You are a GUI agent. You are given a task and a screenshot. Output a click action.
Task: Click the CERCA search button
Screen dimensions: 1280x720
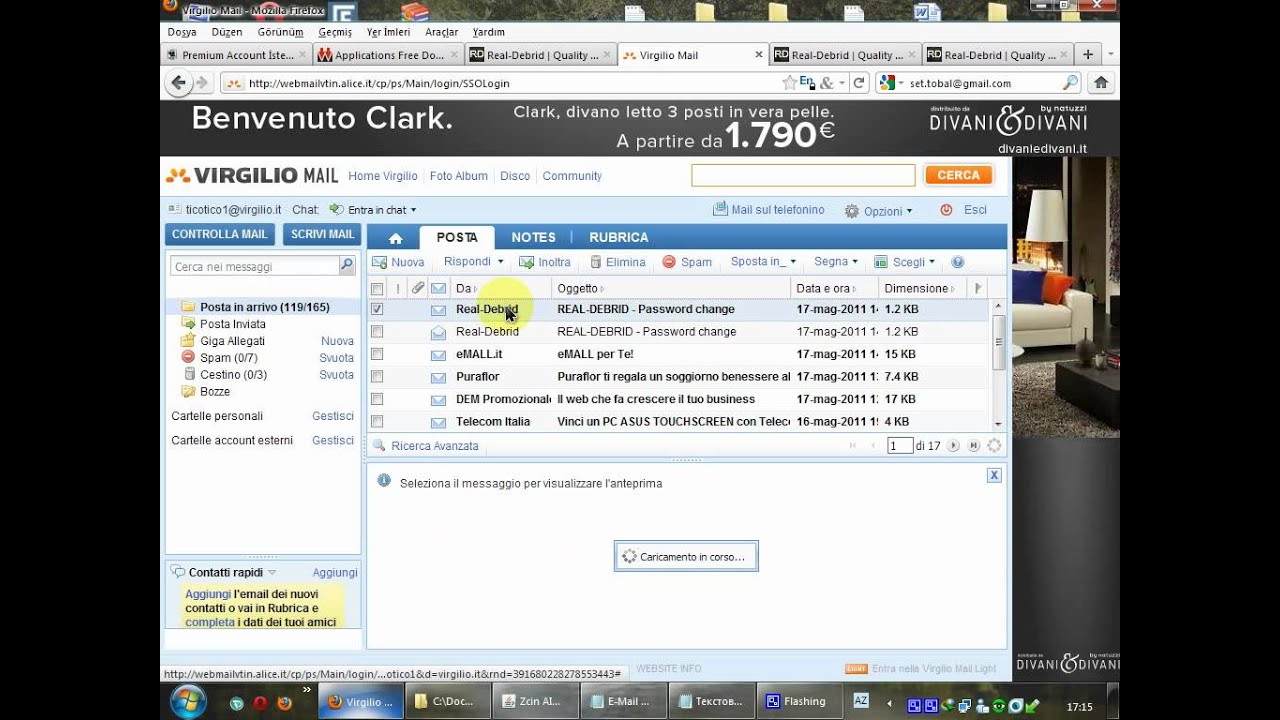click(x=958, y=175)
